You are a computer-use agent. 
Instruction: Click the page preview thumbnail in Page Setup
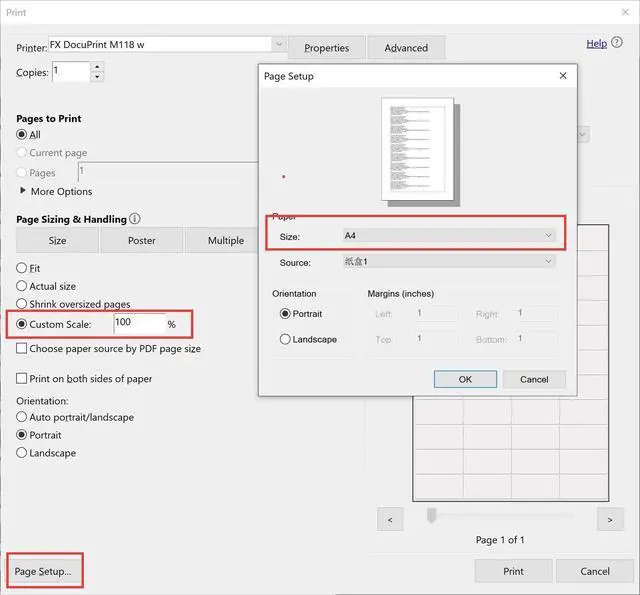coord(420,151)
